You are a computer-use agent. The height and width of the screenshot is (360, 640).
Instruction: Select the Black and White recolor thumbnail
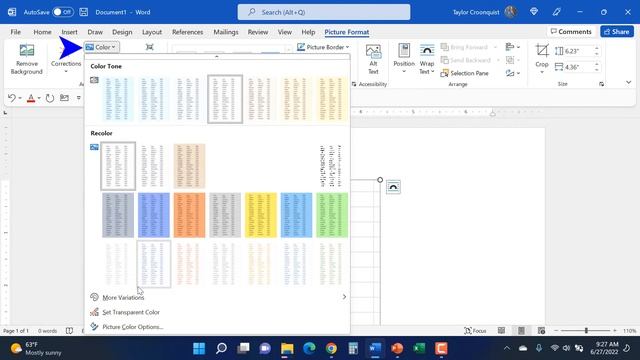point(332,166)
